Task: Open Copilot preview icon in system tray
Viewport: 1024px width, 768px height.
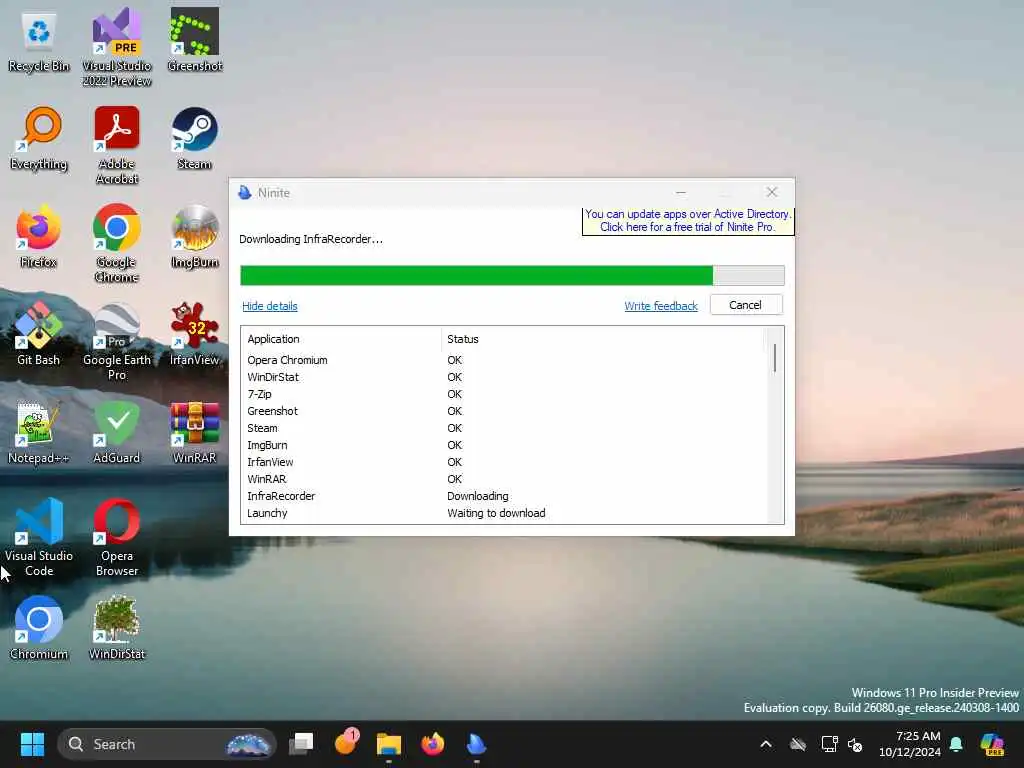Action: point(992,744)
